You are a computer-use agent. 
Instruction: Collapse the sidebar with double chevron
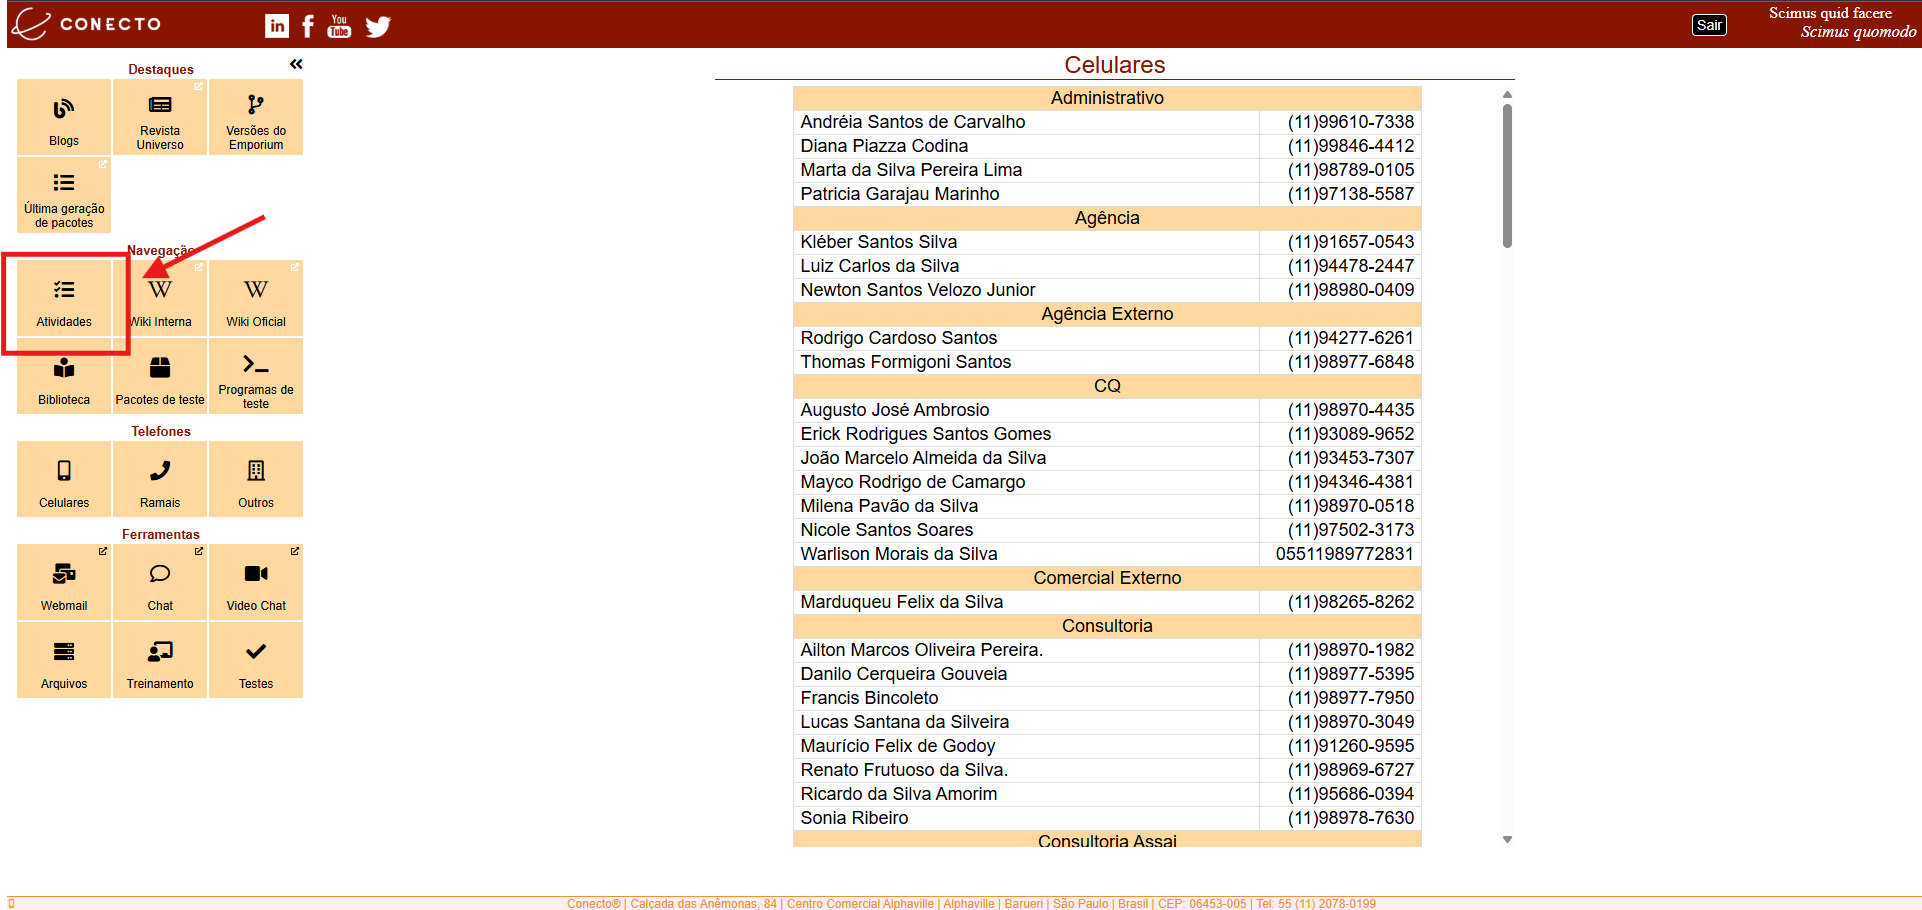[x=296, y=64]
